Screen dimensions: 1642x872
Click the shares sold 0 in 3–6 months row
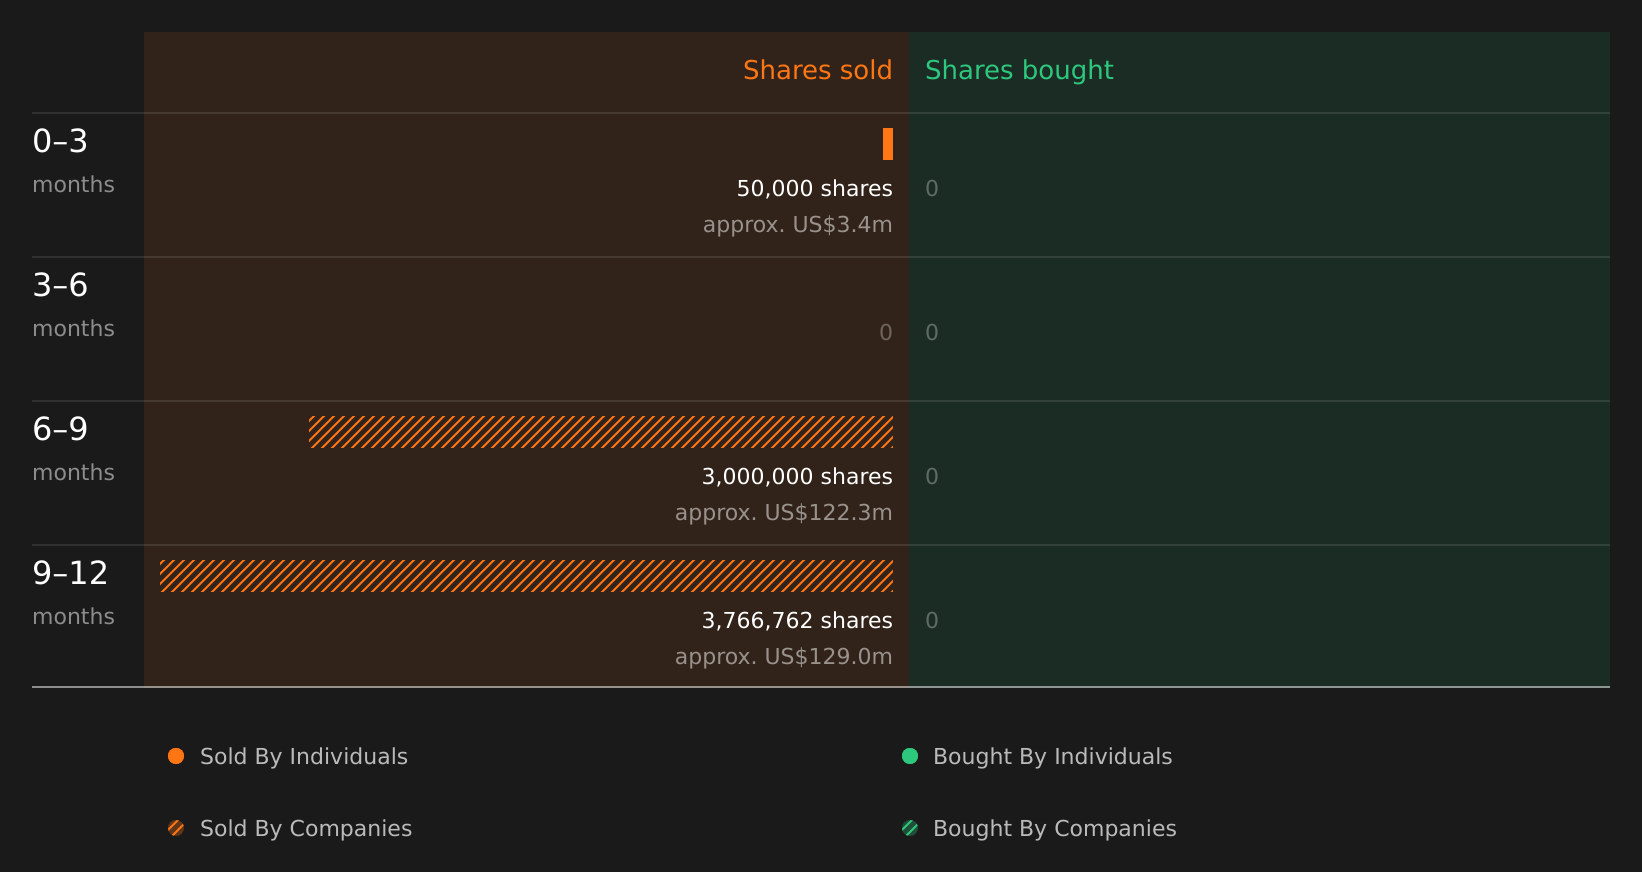pyautogui.click(x=886, y=332)
